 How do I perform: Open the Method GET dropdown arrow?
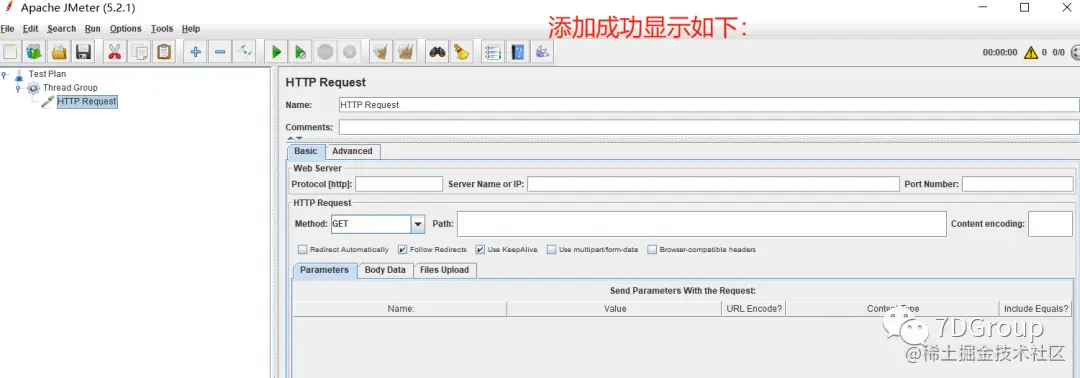(x=417, y=224)
